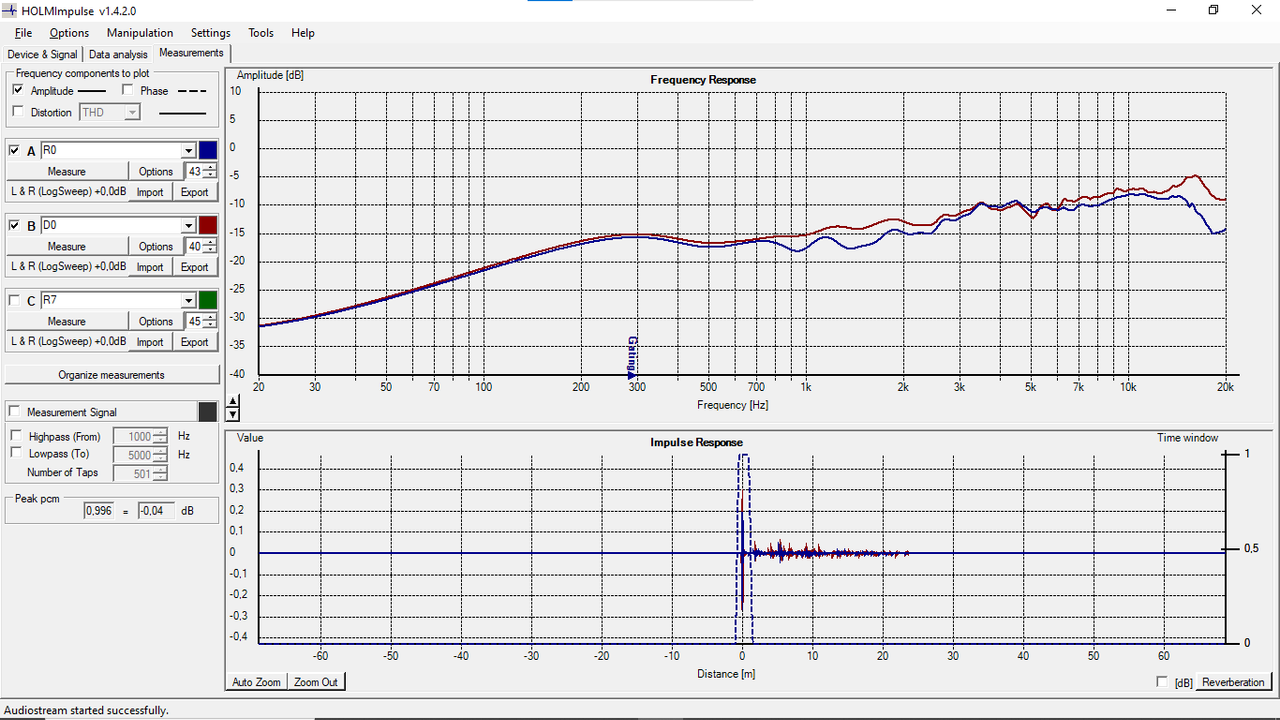1280x720 pixels.
Task: Uncheck measurement B checkbox
Action: pos(14,225)
